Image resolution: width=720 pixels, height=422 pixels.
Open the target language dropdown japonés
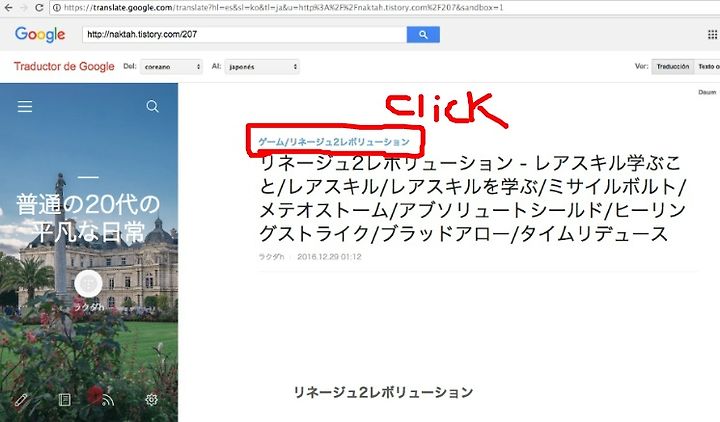tap(262, 67)
